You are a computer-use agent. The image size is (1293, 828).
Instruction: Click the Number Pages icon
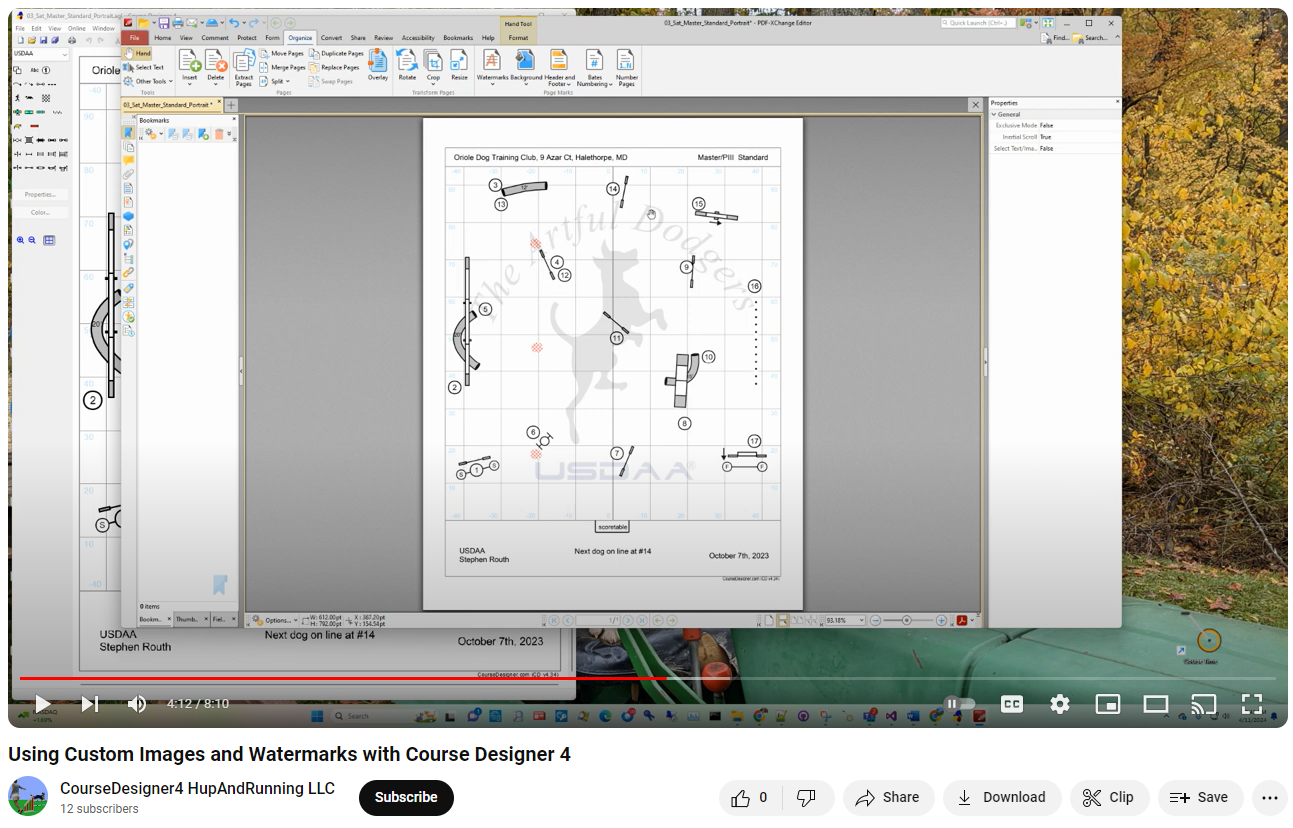[x=626, y=66]
